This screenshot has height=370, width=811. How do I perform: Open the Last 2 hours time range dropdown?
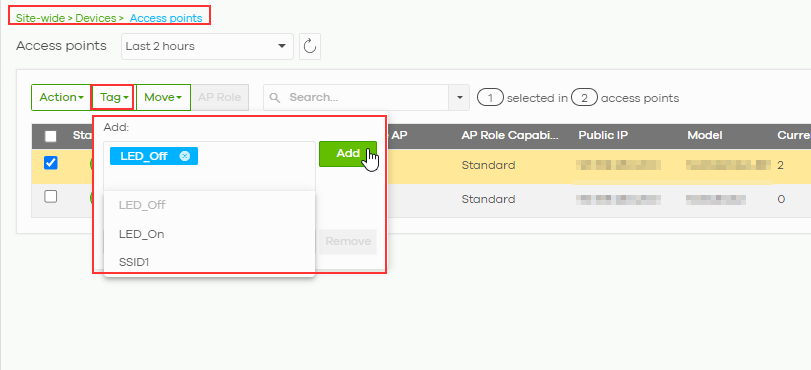(x=207, y=47)
